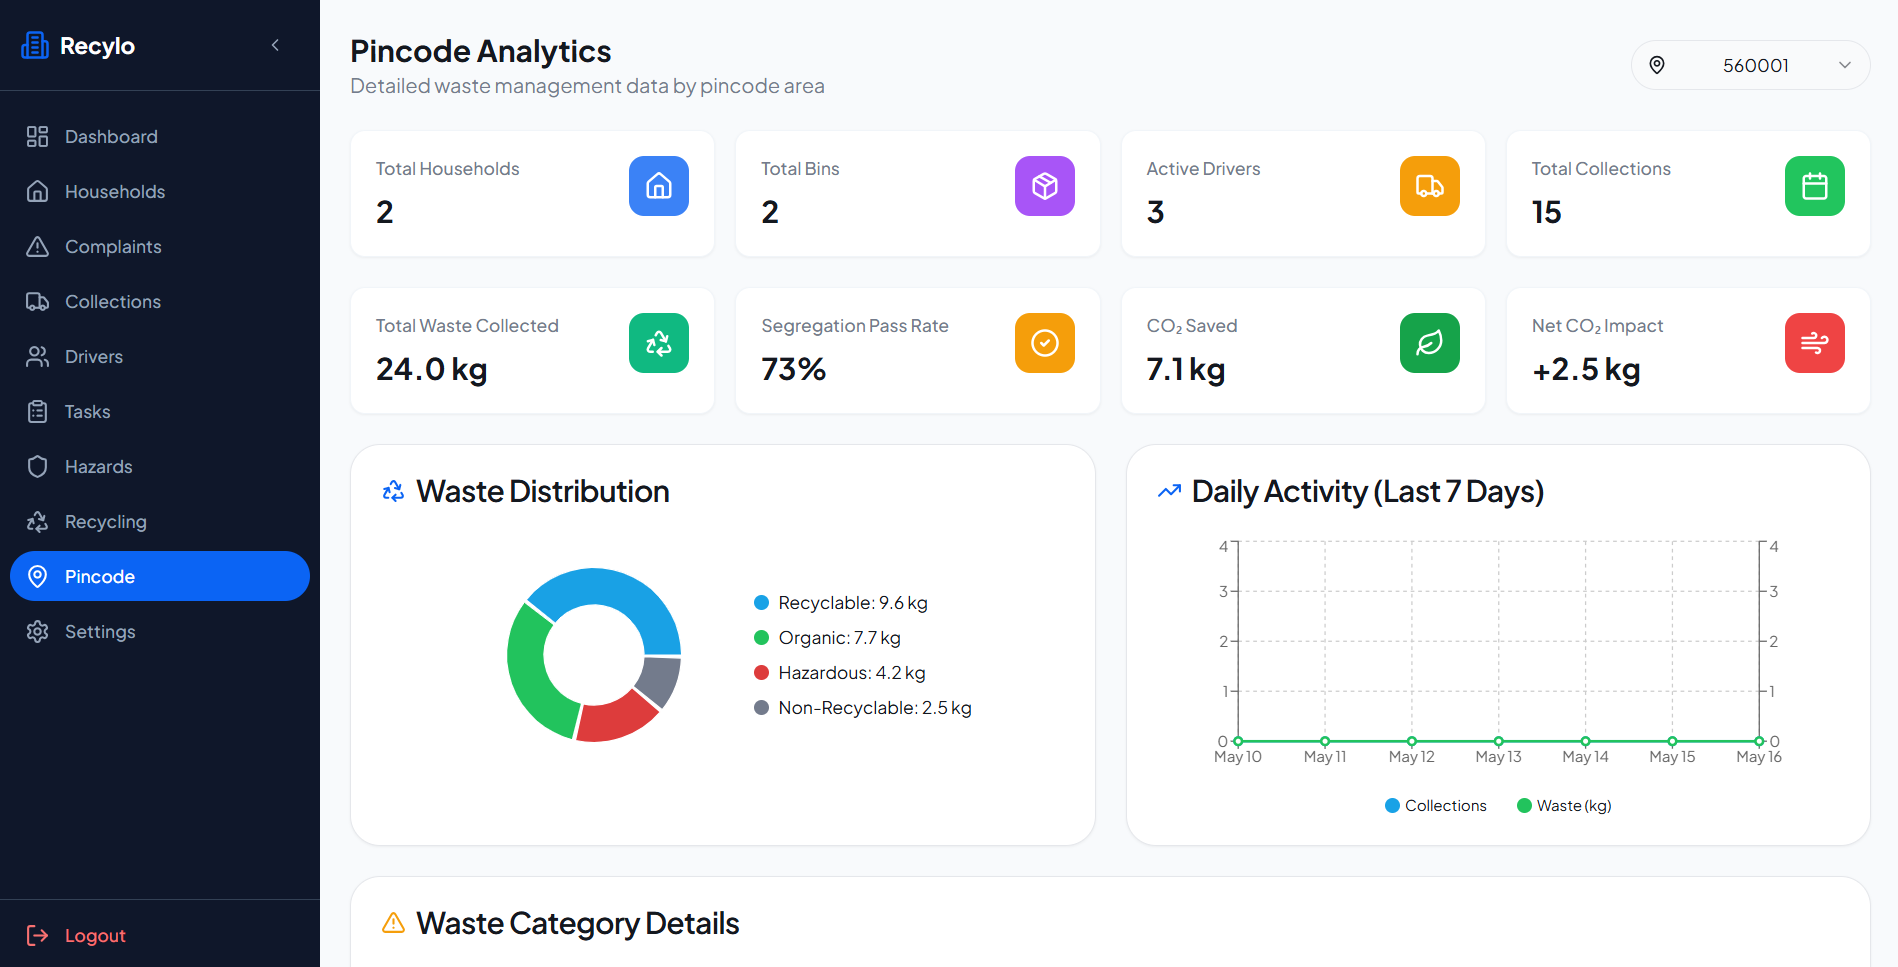Click the trend icon beside Daily Activity title
The width and height of the screenshot is (1898, 967).
point(1169,491)
